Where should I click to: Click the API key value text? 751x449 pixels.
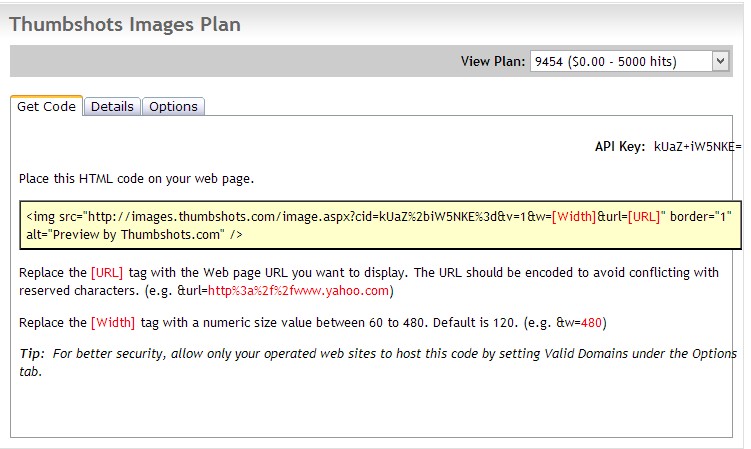coord(697,146)
